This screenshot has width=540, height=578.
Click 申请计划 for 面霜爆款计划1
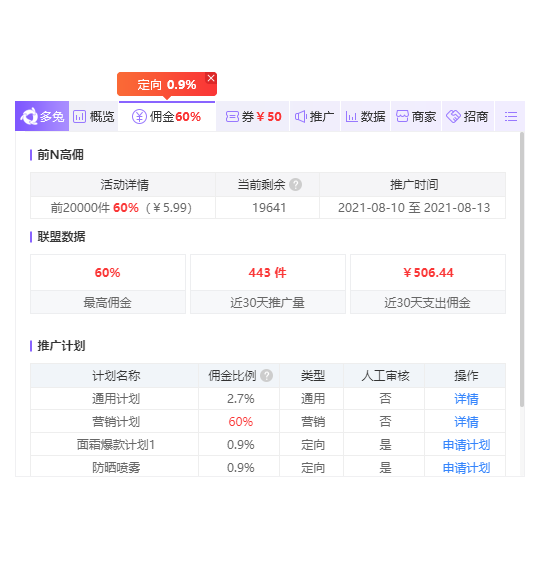(x=466, y=445)
